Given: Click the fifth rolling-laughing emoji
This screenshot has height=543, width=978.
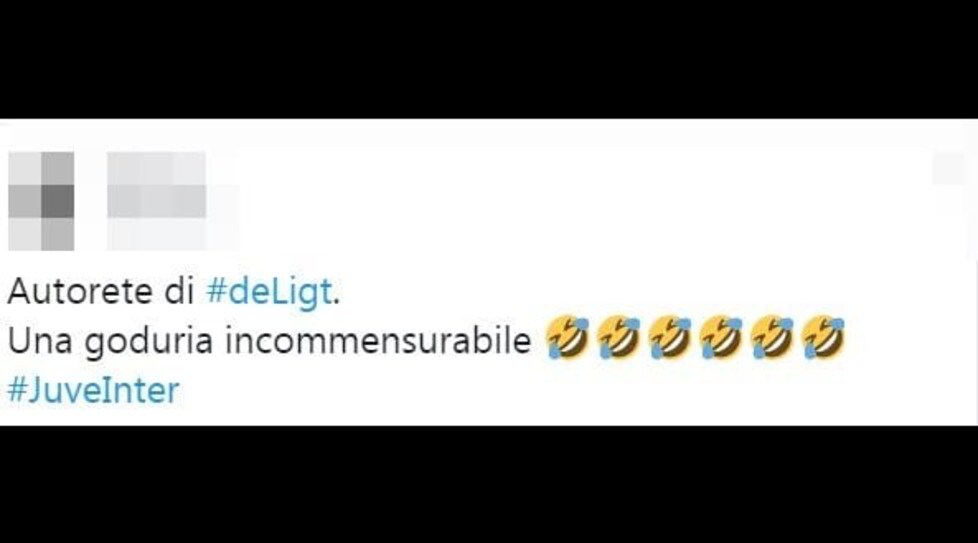Looking at the screenshot, I should click(772, 338).
